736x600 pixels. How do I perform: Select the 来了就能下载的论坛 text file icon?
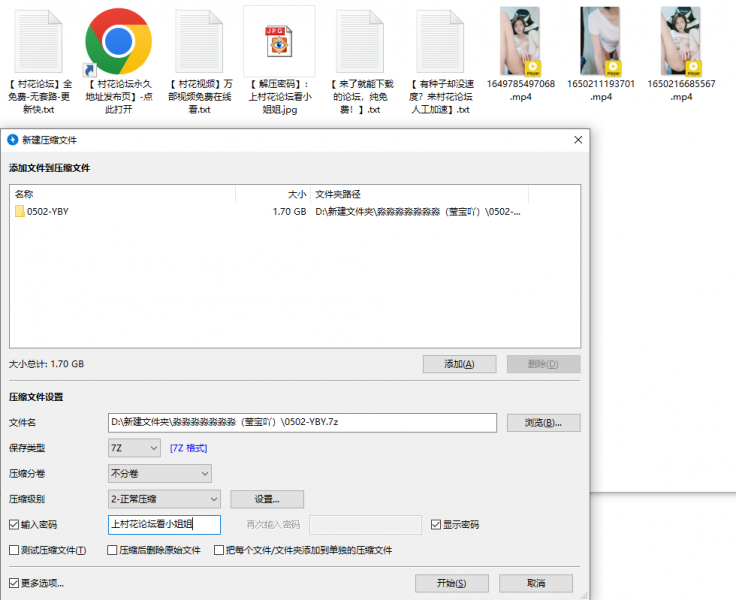pyautogui.click(x=359, y=42)
